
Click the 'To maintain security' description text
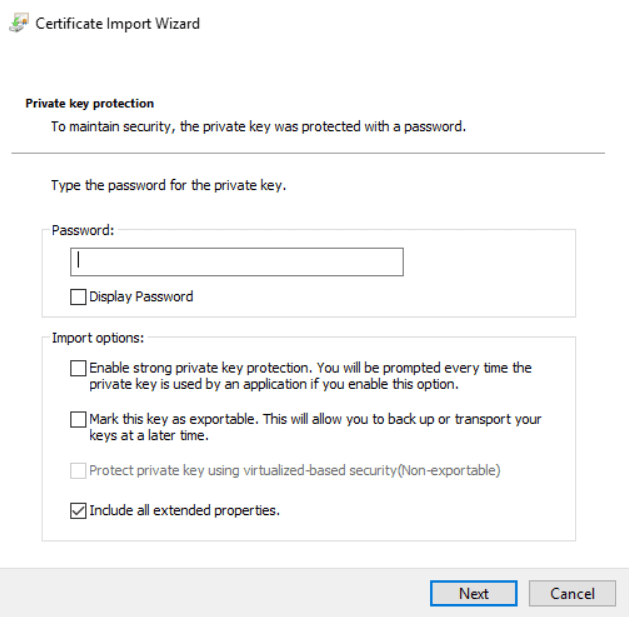pos(258,127)
